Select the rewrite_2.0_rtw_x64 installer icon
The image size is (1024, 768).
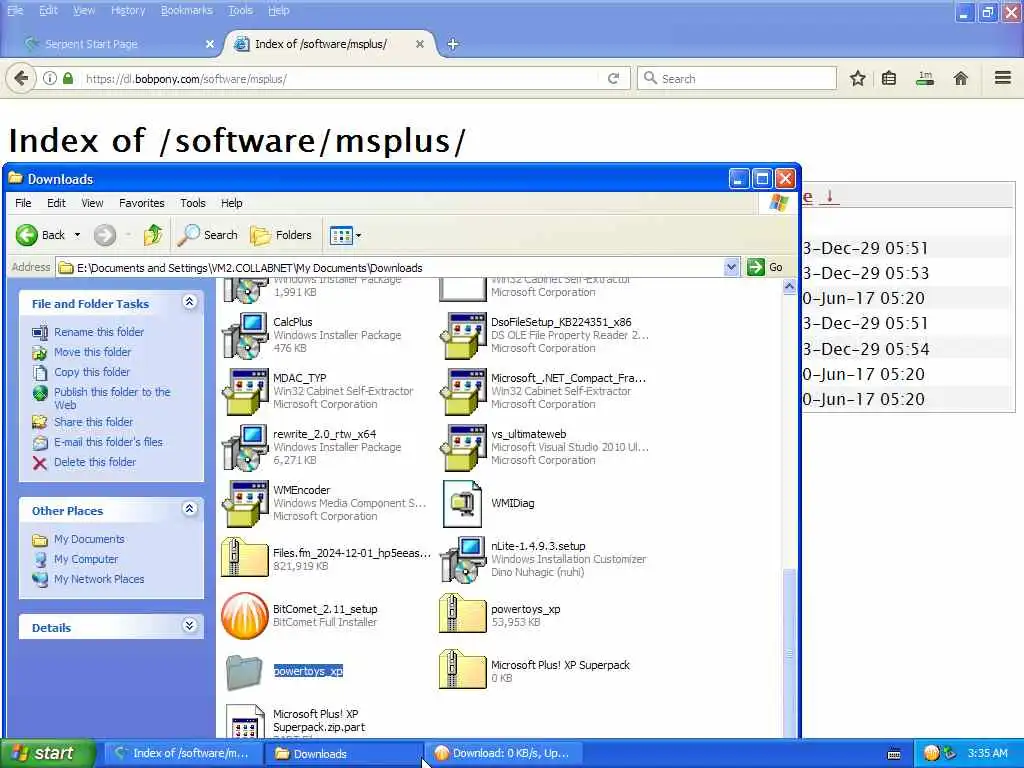coord(245,447)
